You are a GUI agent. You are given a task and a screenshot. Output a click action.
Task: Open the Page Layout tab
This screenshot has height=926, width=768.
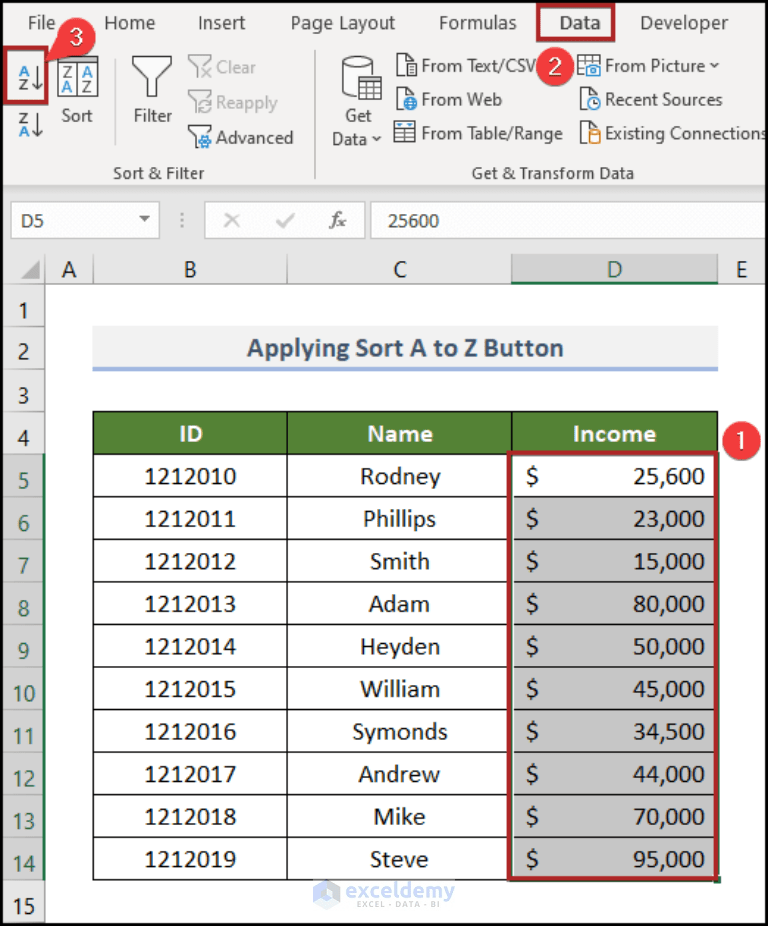pyautogui.click(x=343, y=23)
